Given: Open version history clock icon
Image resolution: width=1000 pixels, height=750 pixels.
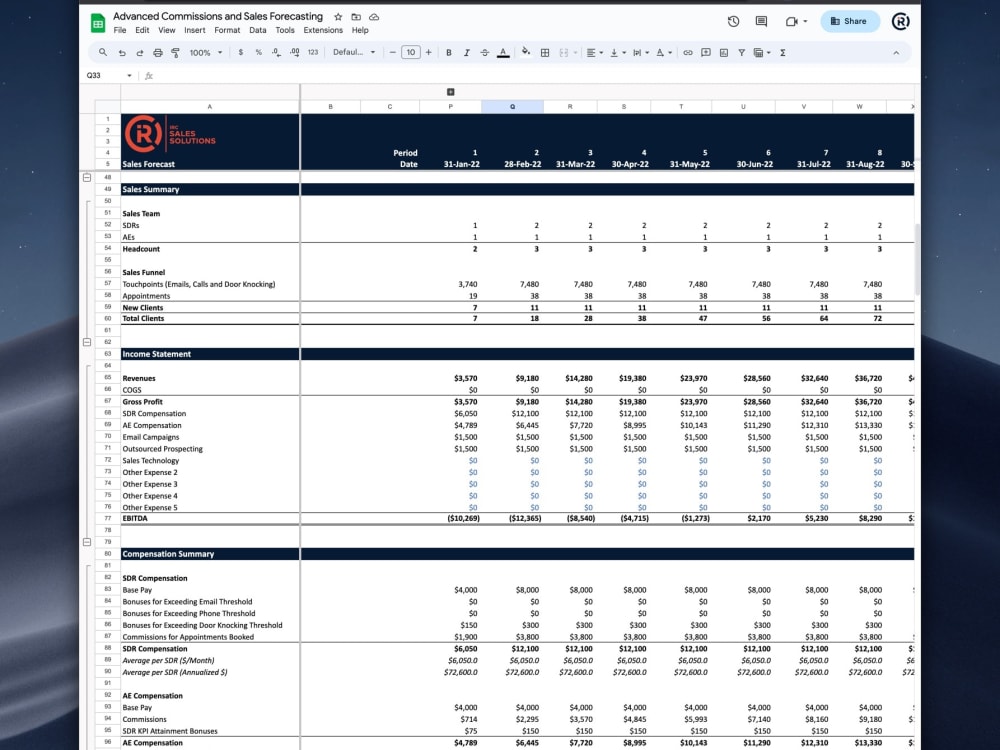Looking at the screenshot, I should point(733,21).
